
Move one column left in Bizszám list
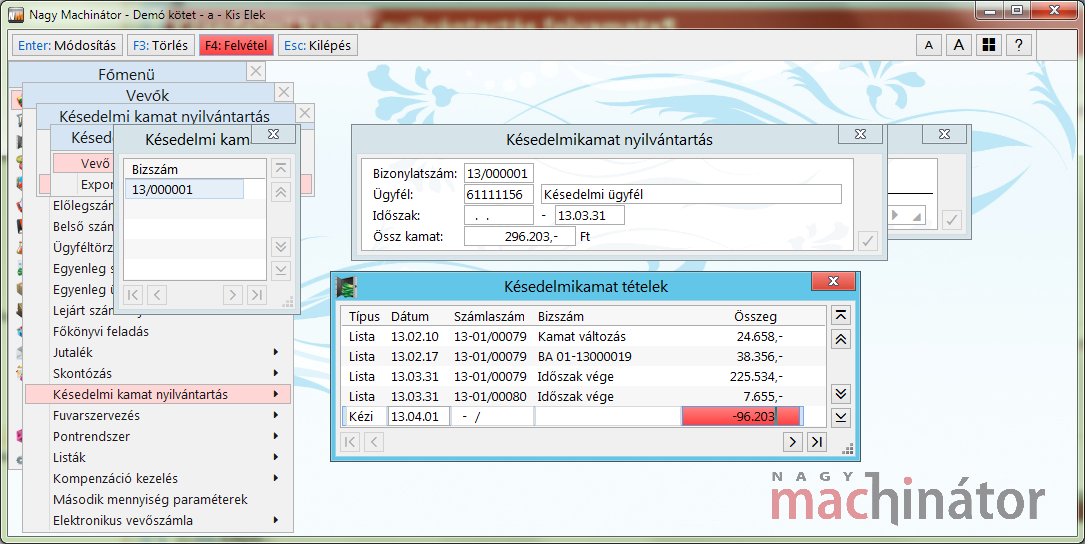(157, 295)
